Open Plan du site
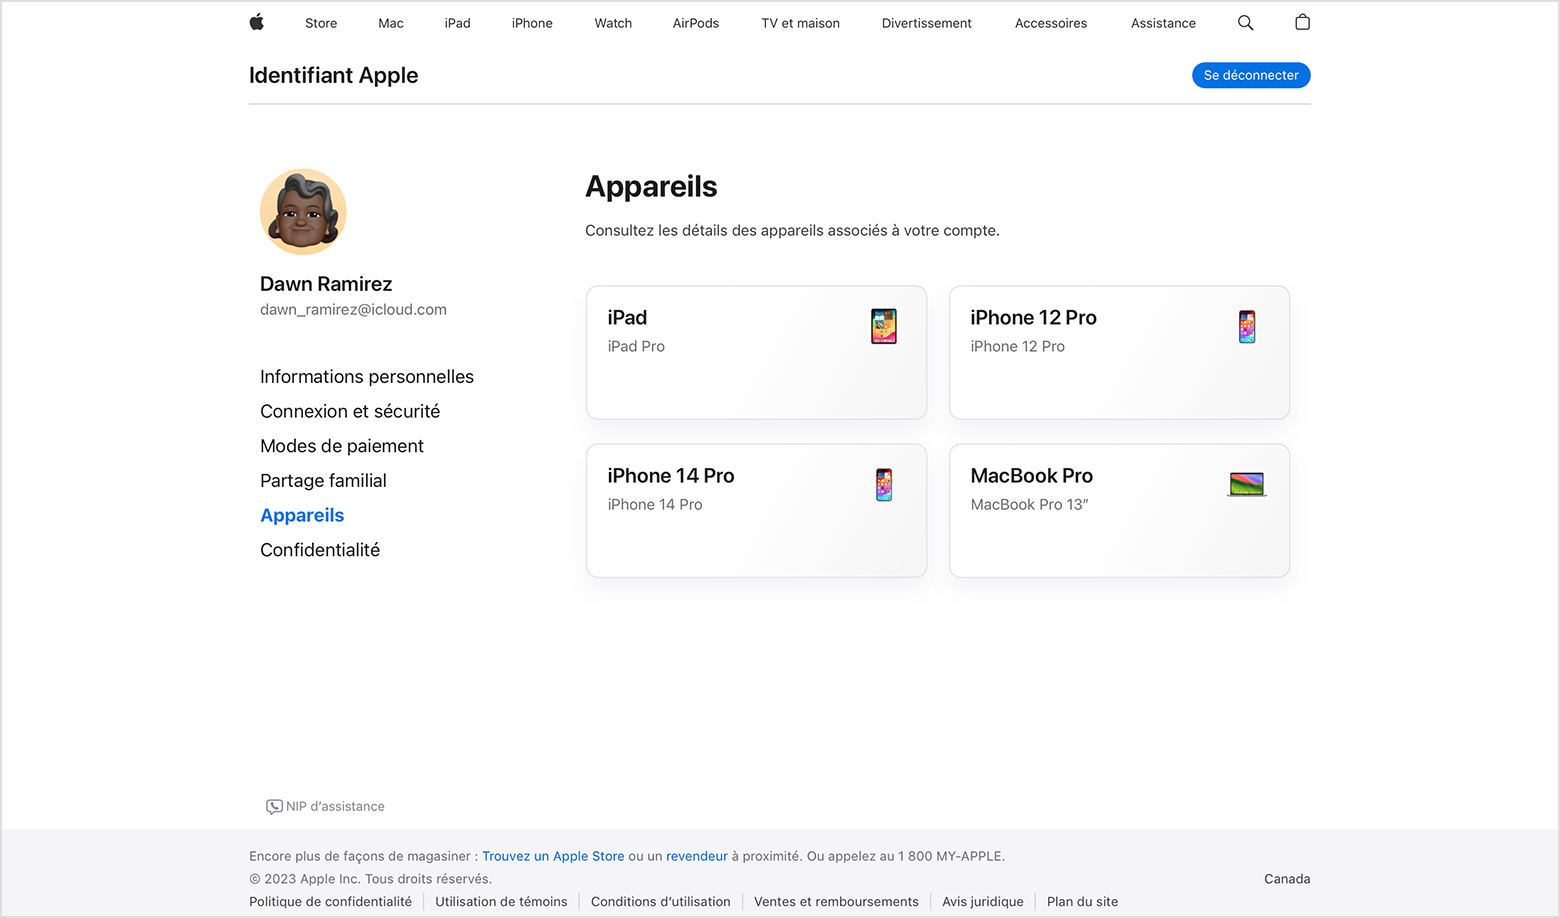The height and width of the screenshot is (918, 1560). [1083, 902]
